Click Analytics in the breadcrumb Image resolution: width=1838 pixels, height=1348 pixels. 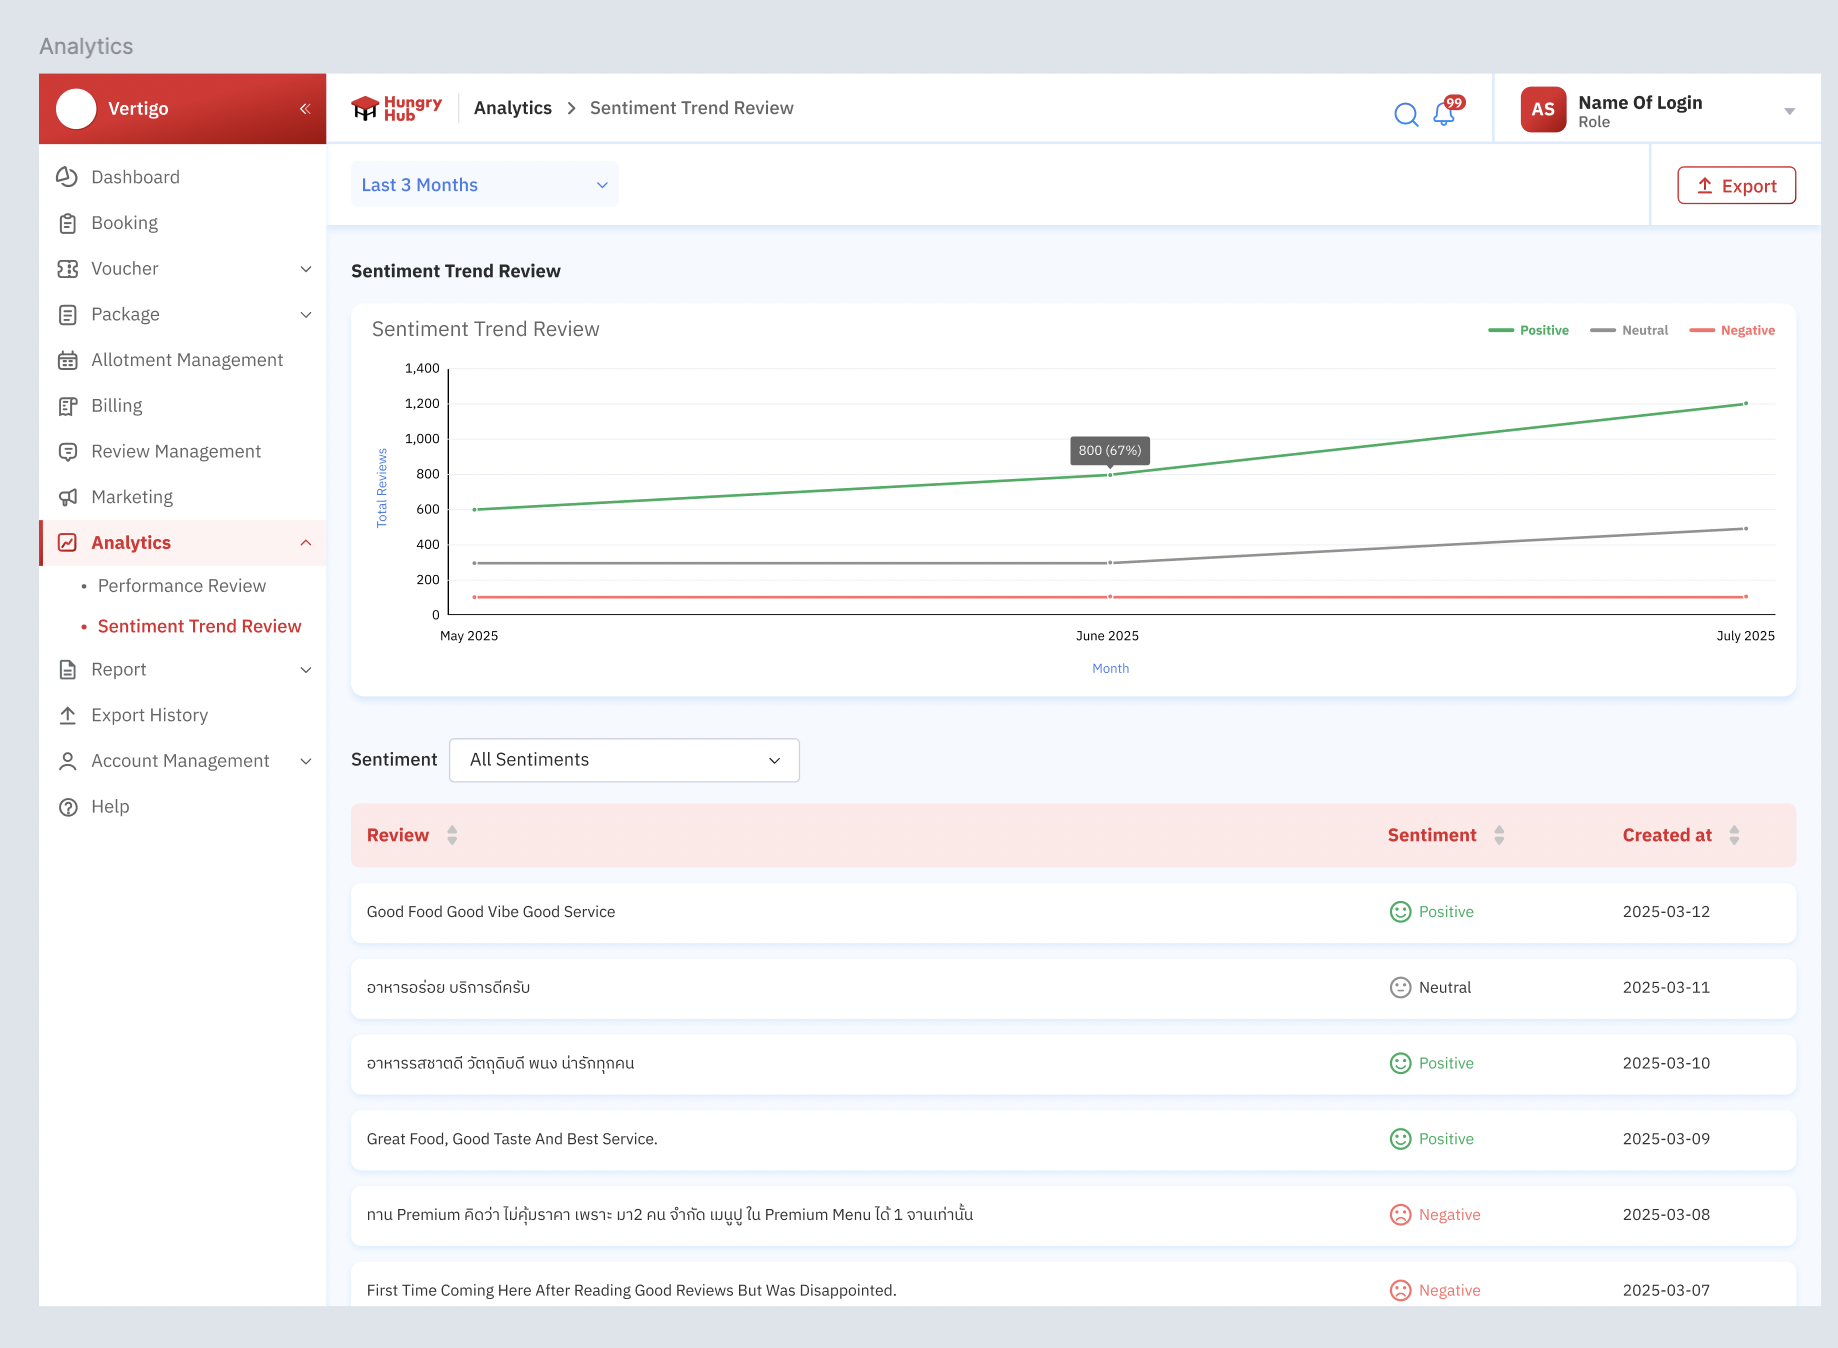(x=512, y=108)
